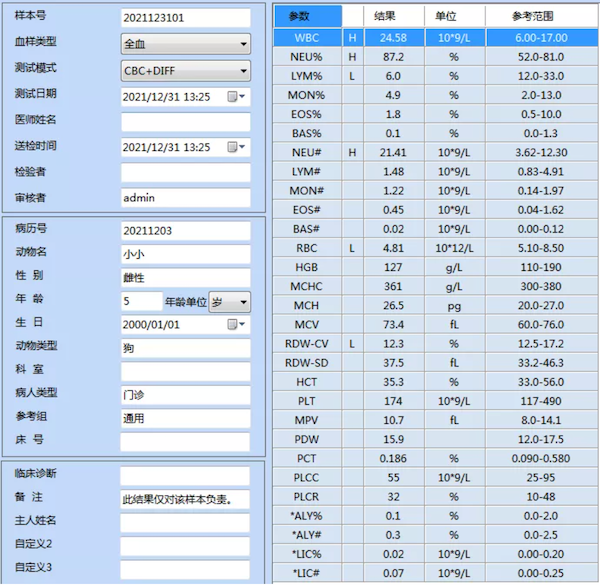The image size is (600, 585).
Task: Click the 动物类型 field containing 狗
Action: 186,348
